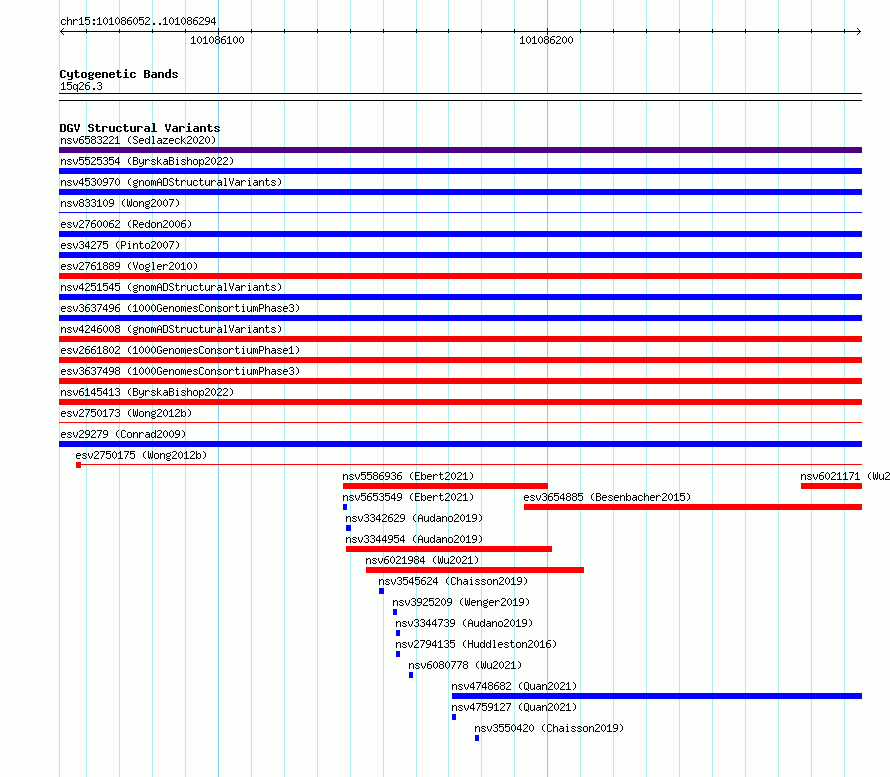
Task: Open nsv6080778 (Wu2021) label
Action: point(465,665)
